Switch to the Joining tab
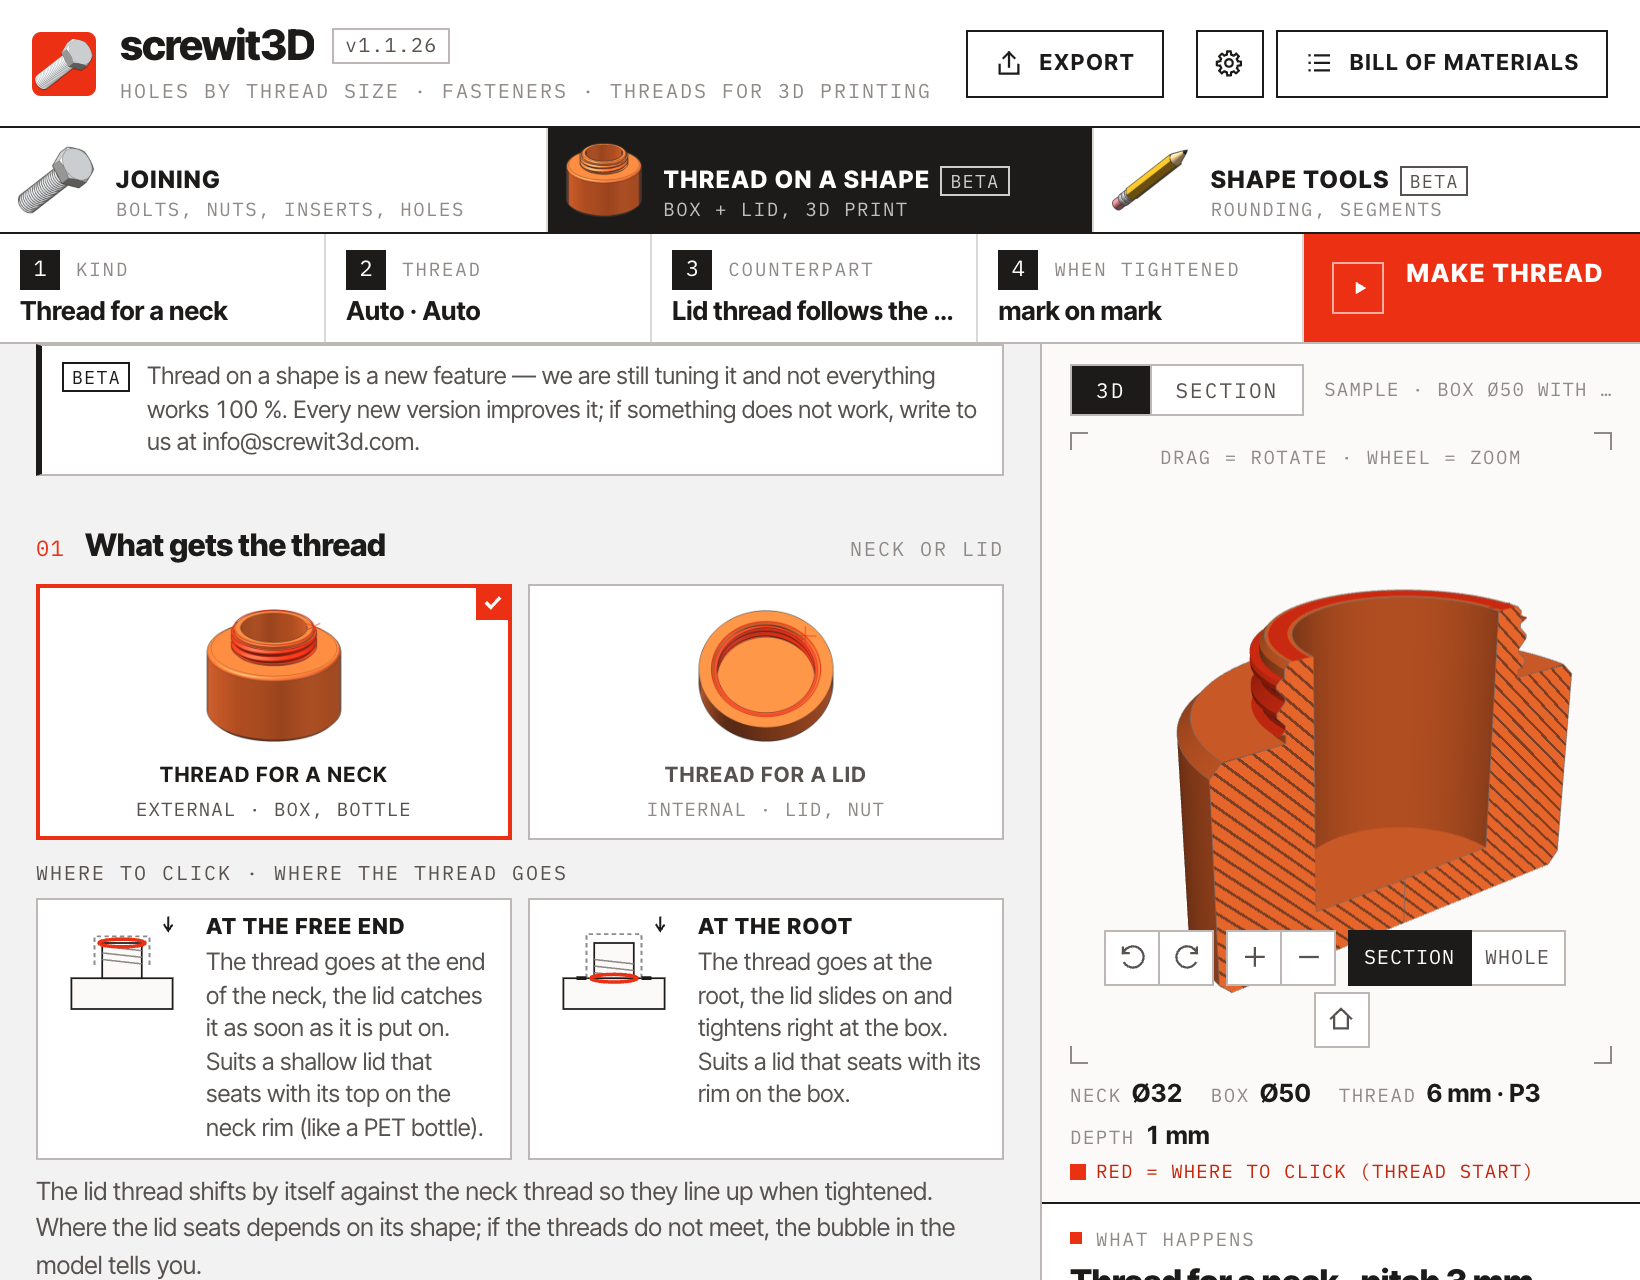Image resolution: width=1640 pixels, height=1280 pixels. 274,181
